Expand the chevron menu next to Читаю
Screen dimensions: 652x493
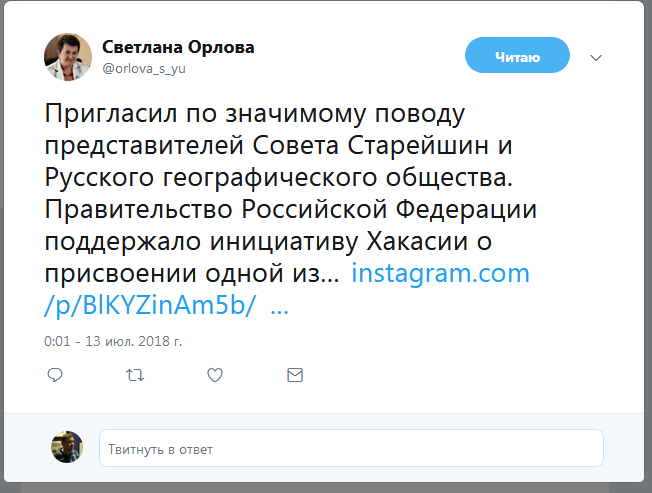tap(596, 57)
